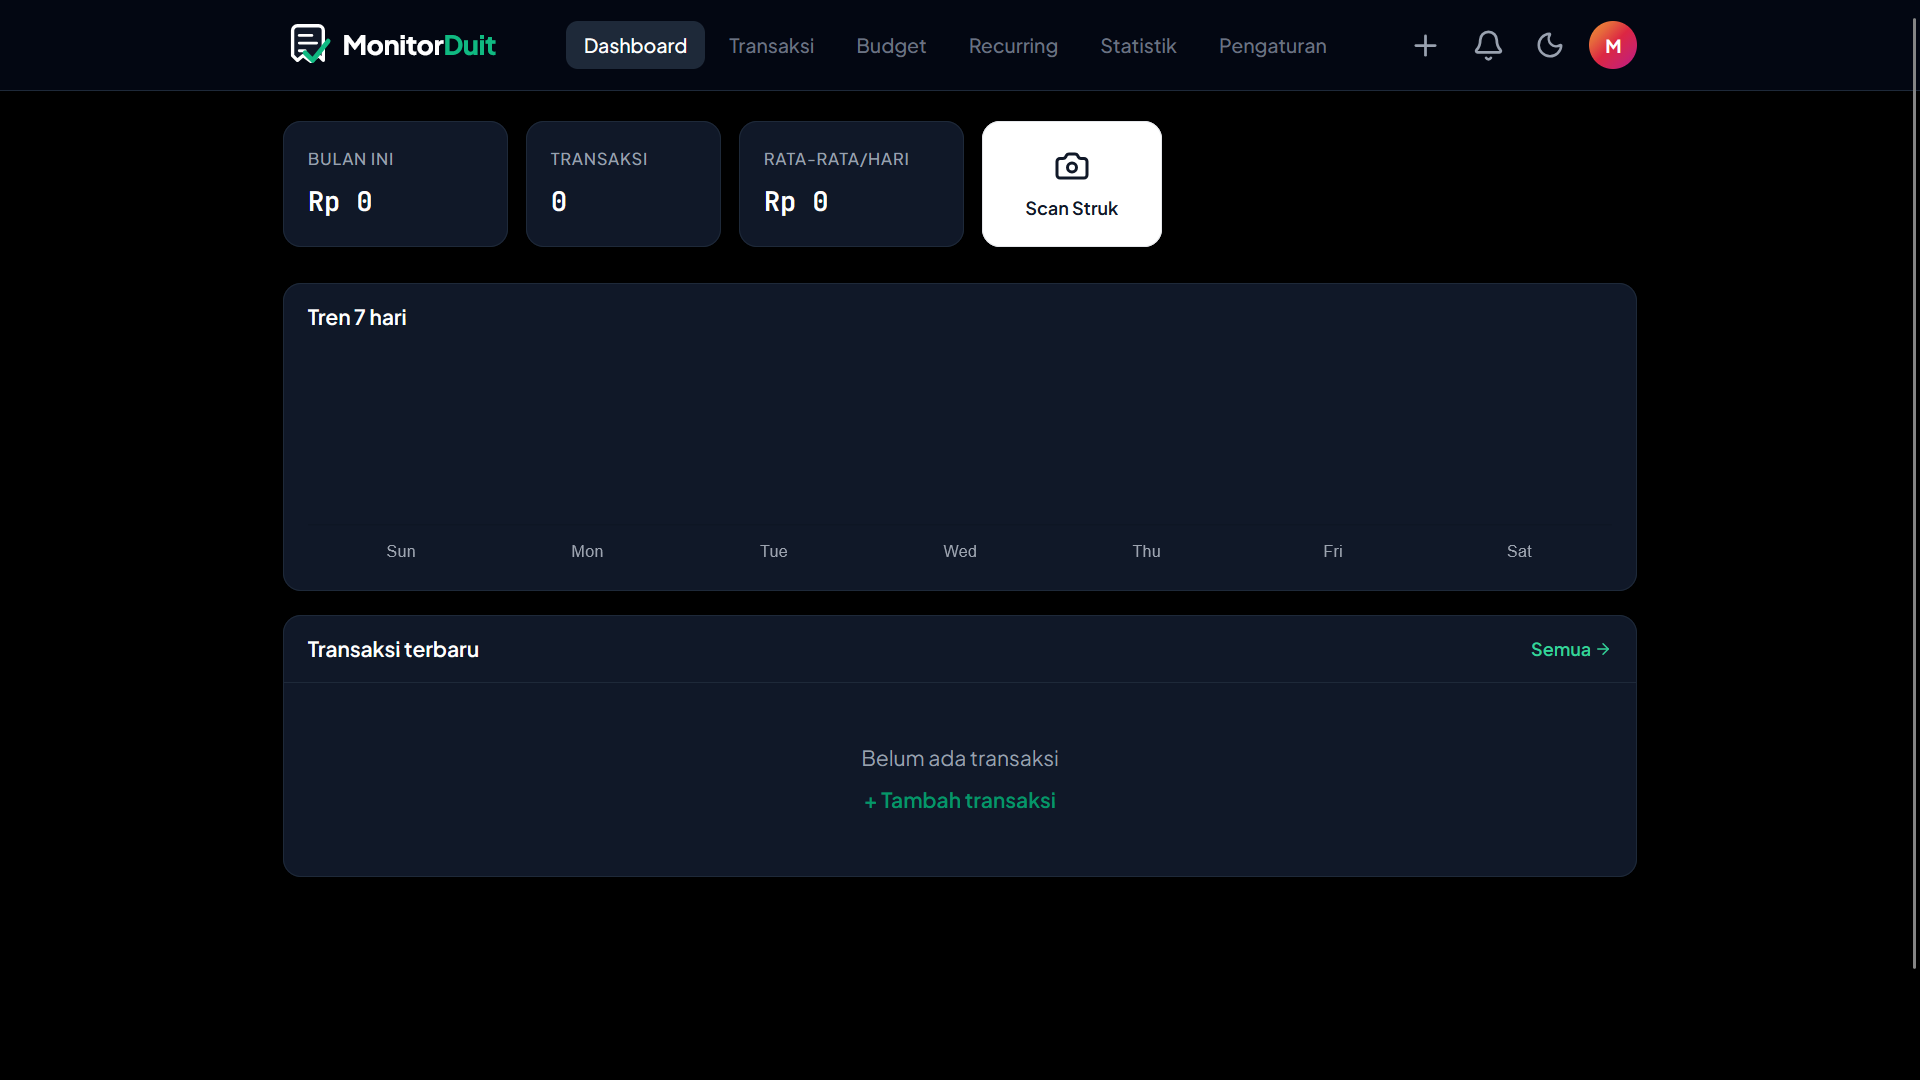Select the BULAN INI Rp 0 card
This screenshot has height=1080, width=1920.
tap(395, 184)
